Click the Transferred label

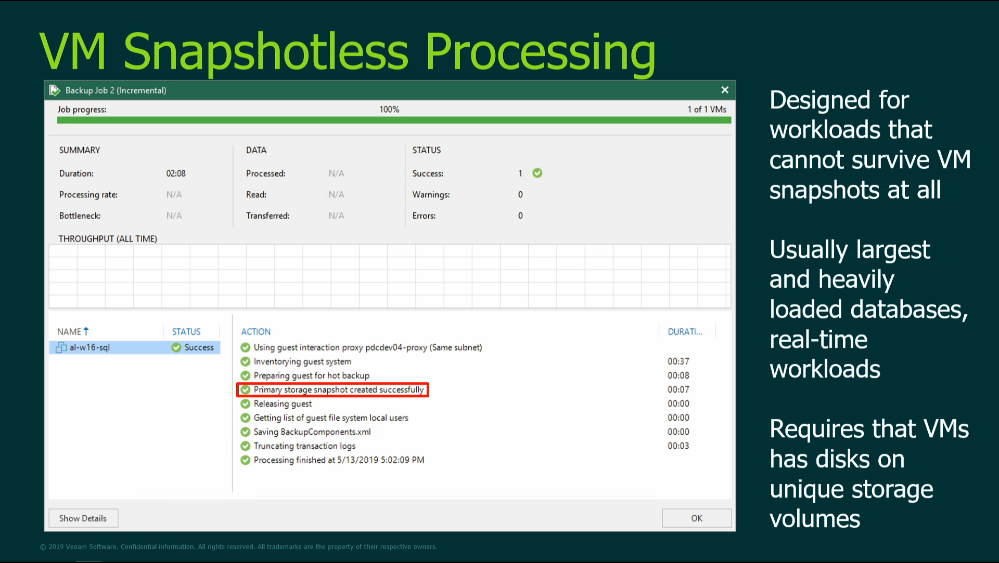click(x=268, y=215)
